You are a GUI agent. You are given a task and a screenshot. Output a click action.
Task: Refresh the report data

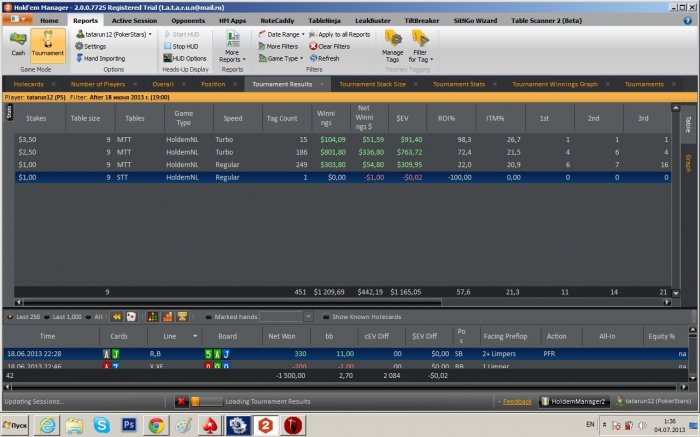point(325,58)
